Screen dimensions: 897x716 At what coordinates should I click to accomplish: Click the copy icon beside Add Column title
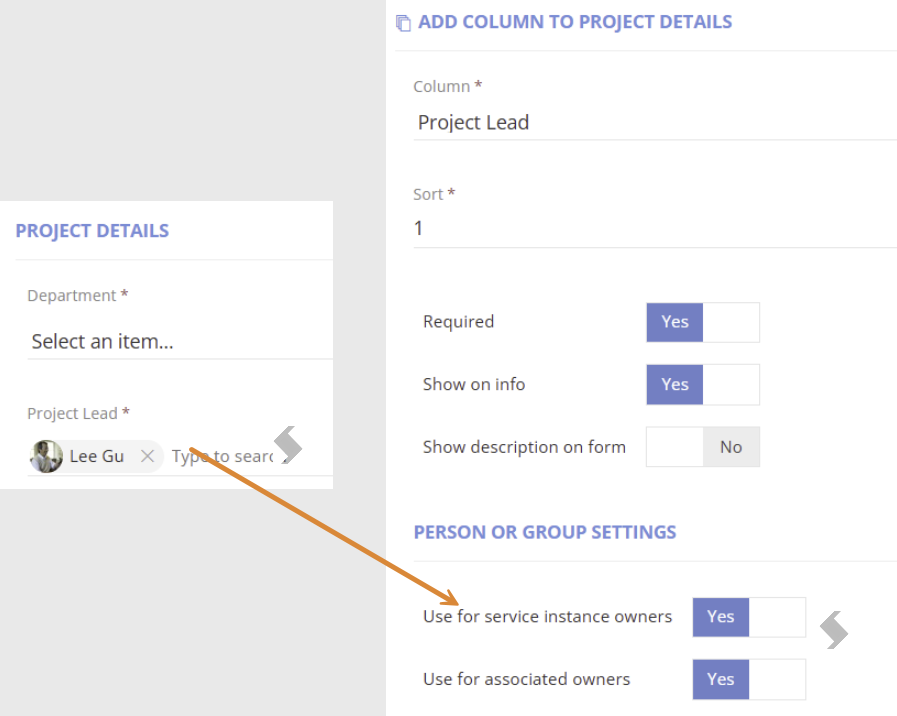403,23
